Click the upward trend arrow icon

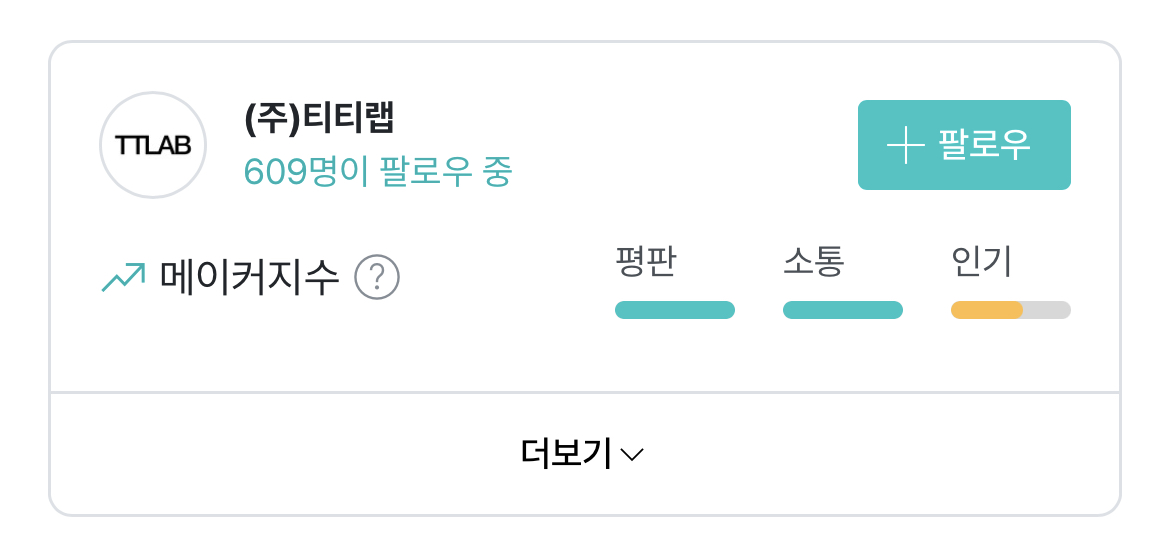(x=123, y=277)
